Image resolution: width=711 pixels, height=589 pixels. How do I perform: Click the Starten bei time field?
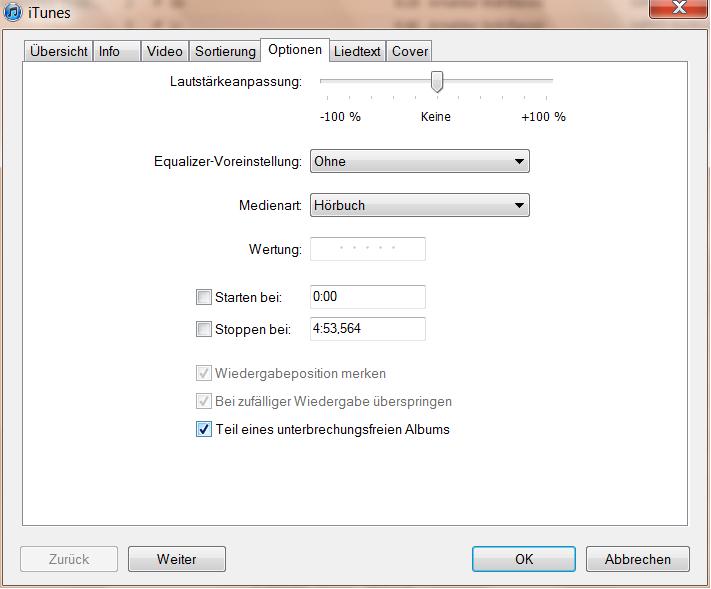pos(368,297)
